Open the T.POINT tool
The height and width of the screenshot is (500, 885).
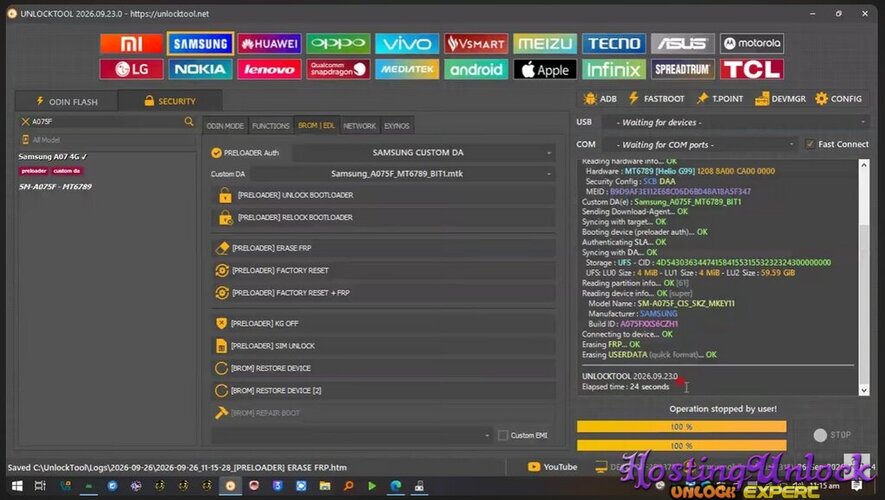(x=720, y=99)
